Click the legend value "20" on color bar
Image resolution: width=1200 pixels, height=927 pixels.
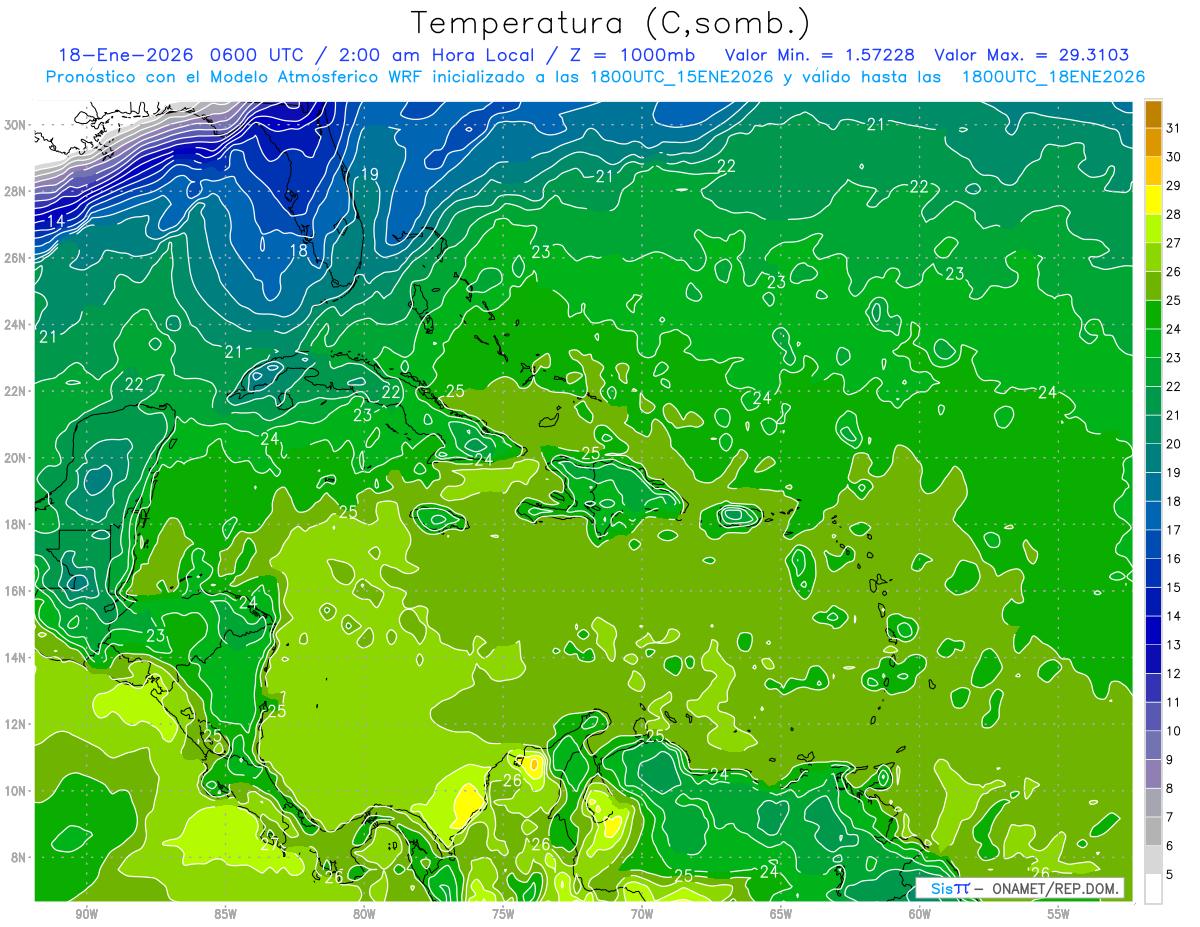(x=1174, y=443)
